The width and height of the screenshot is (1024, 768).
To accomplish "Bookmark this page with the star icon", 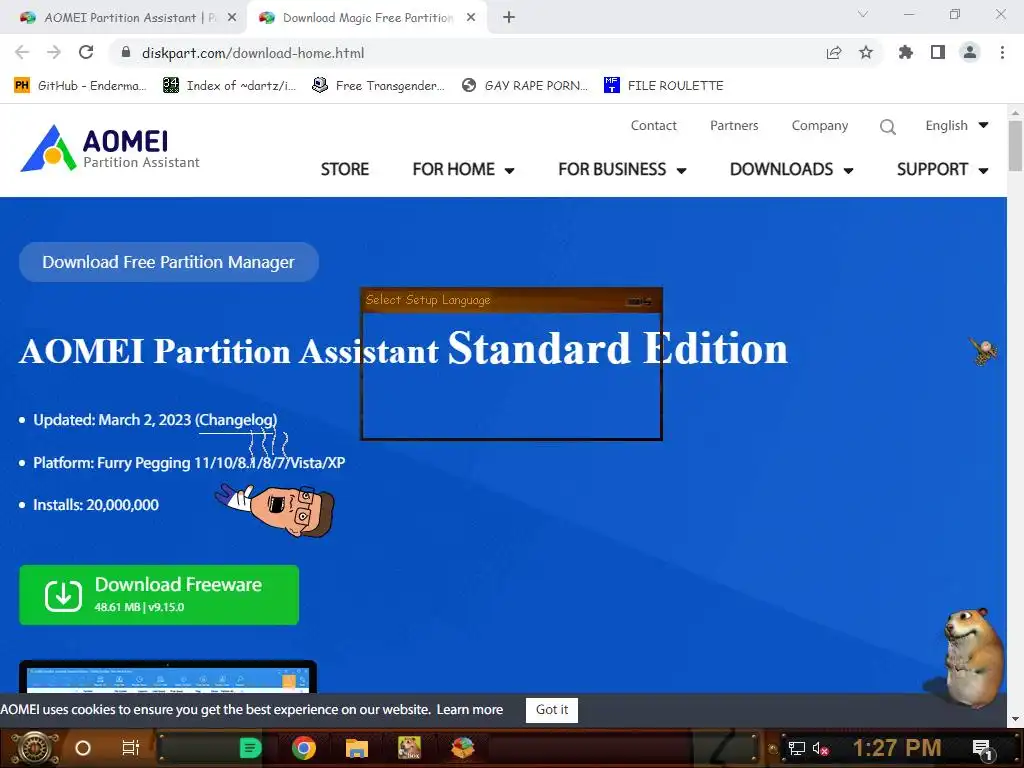I will pos(866,52).
